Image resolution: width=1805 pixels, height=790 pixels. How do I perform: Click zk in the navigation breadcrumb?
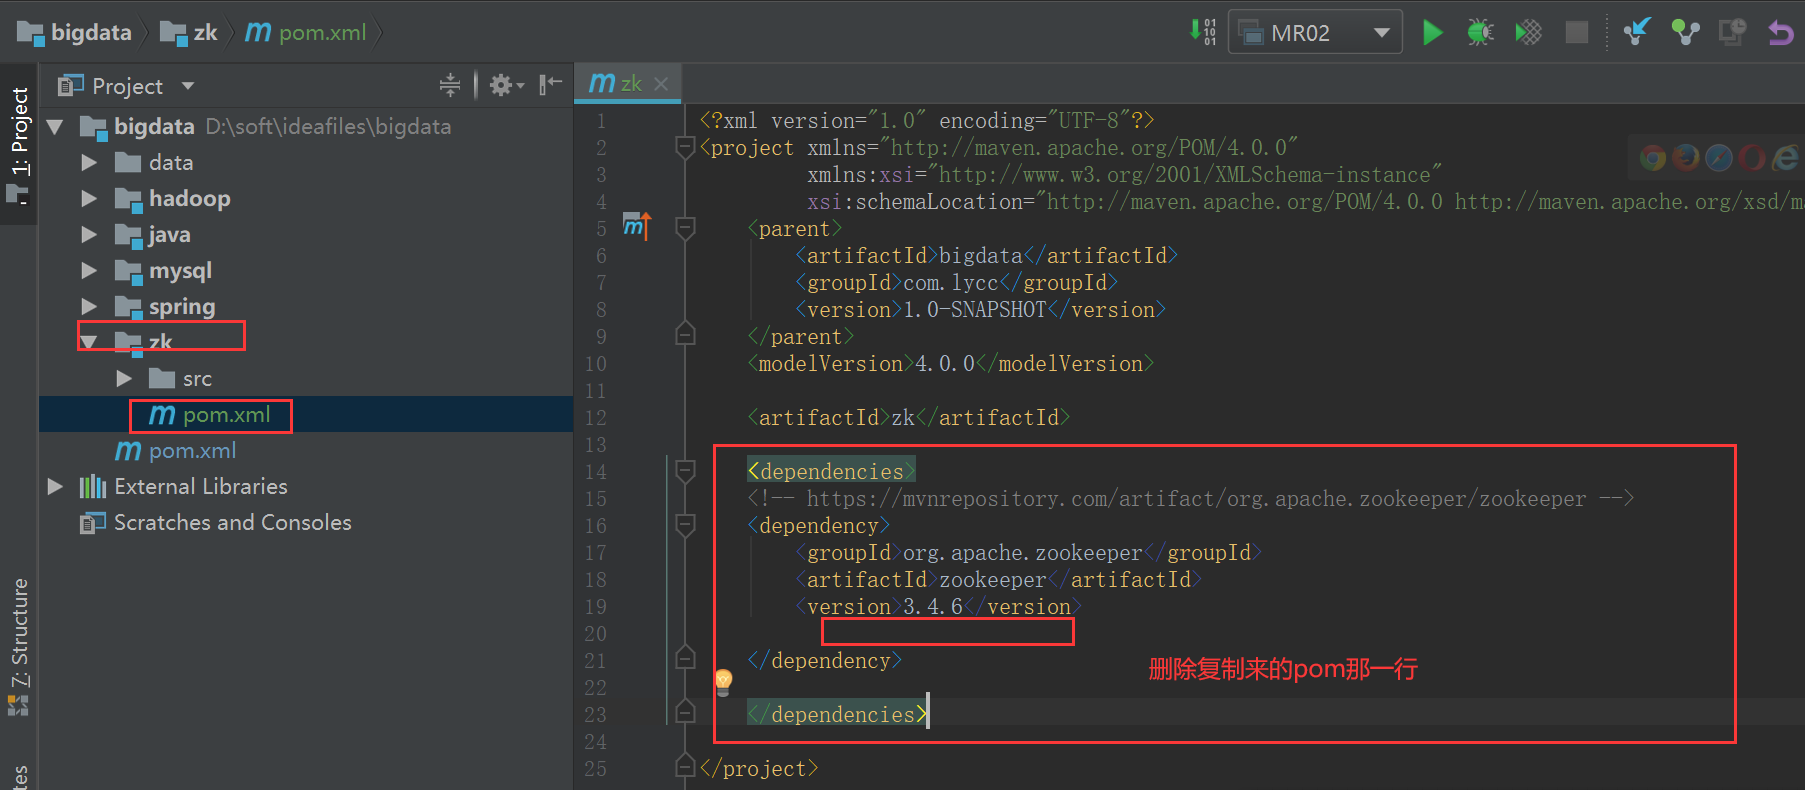[190, 32]
